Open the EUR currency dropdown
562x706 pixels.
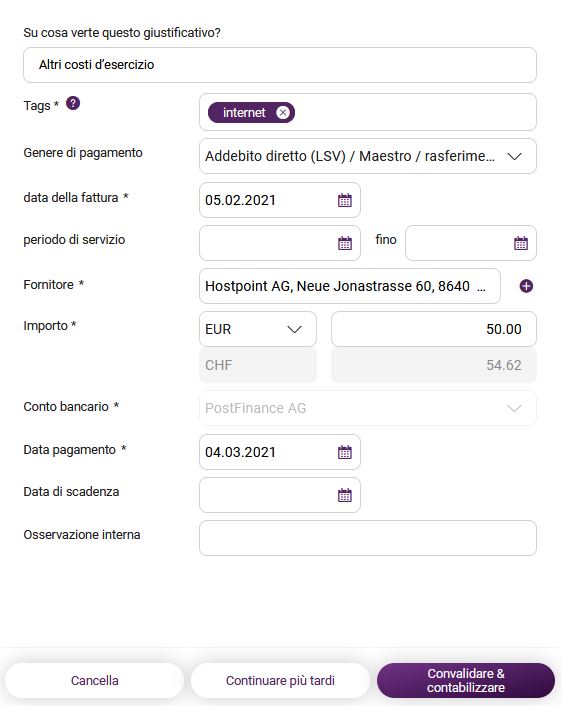coord(258,329)
